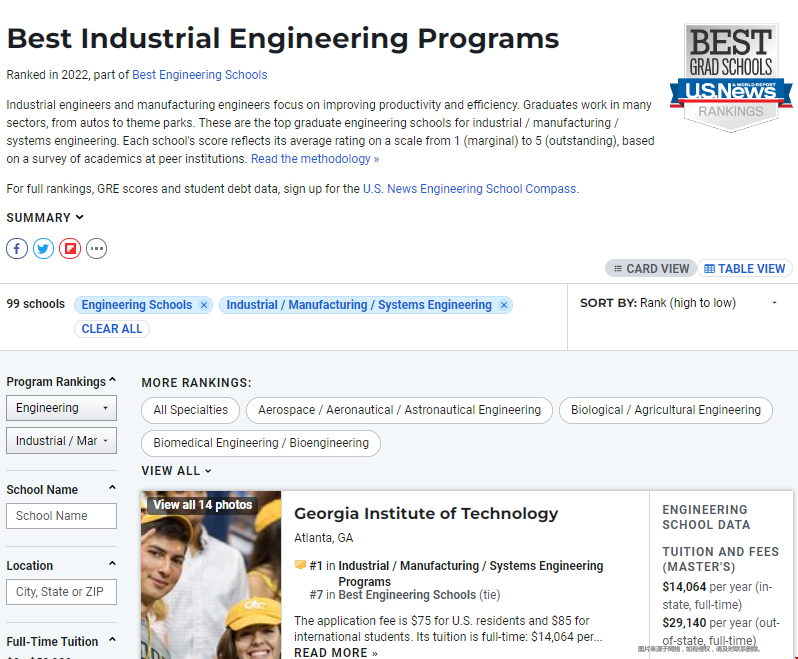Remove Industrial / Manufacturing / Systems Engineering filter x

tap(504, 305)
